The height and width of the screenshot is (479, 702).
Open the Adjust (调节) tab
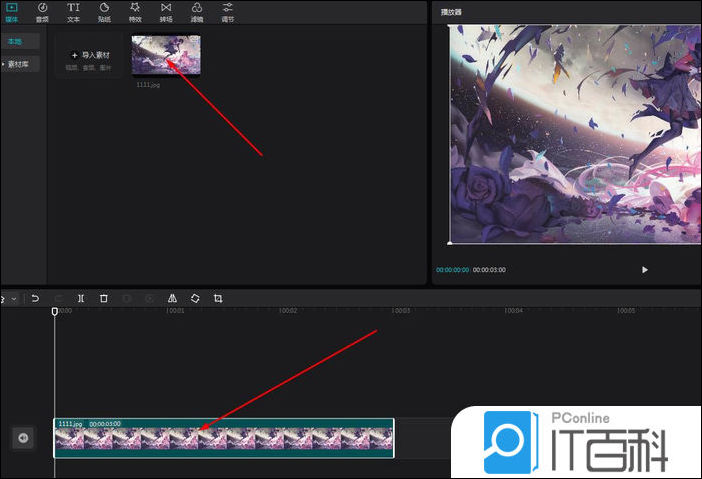pyautogui.click(x=227, y=12)
